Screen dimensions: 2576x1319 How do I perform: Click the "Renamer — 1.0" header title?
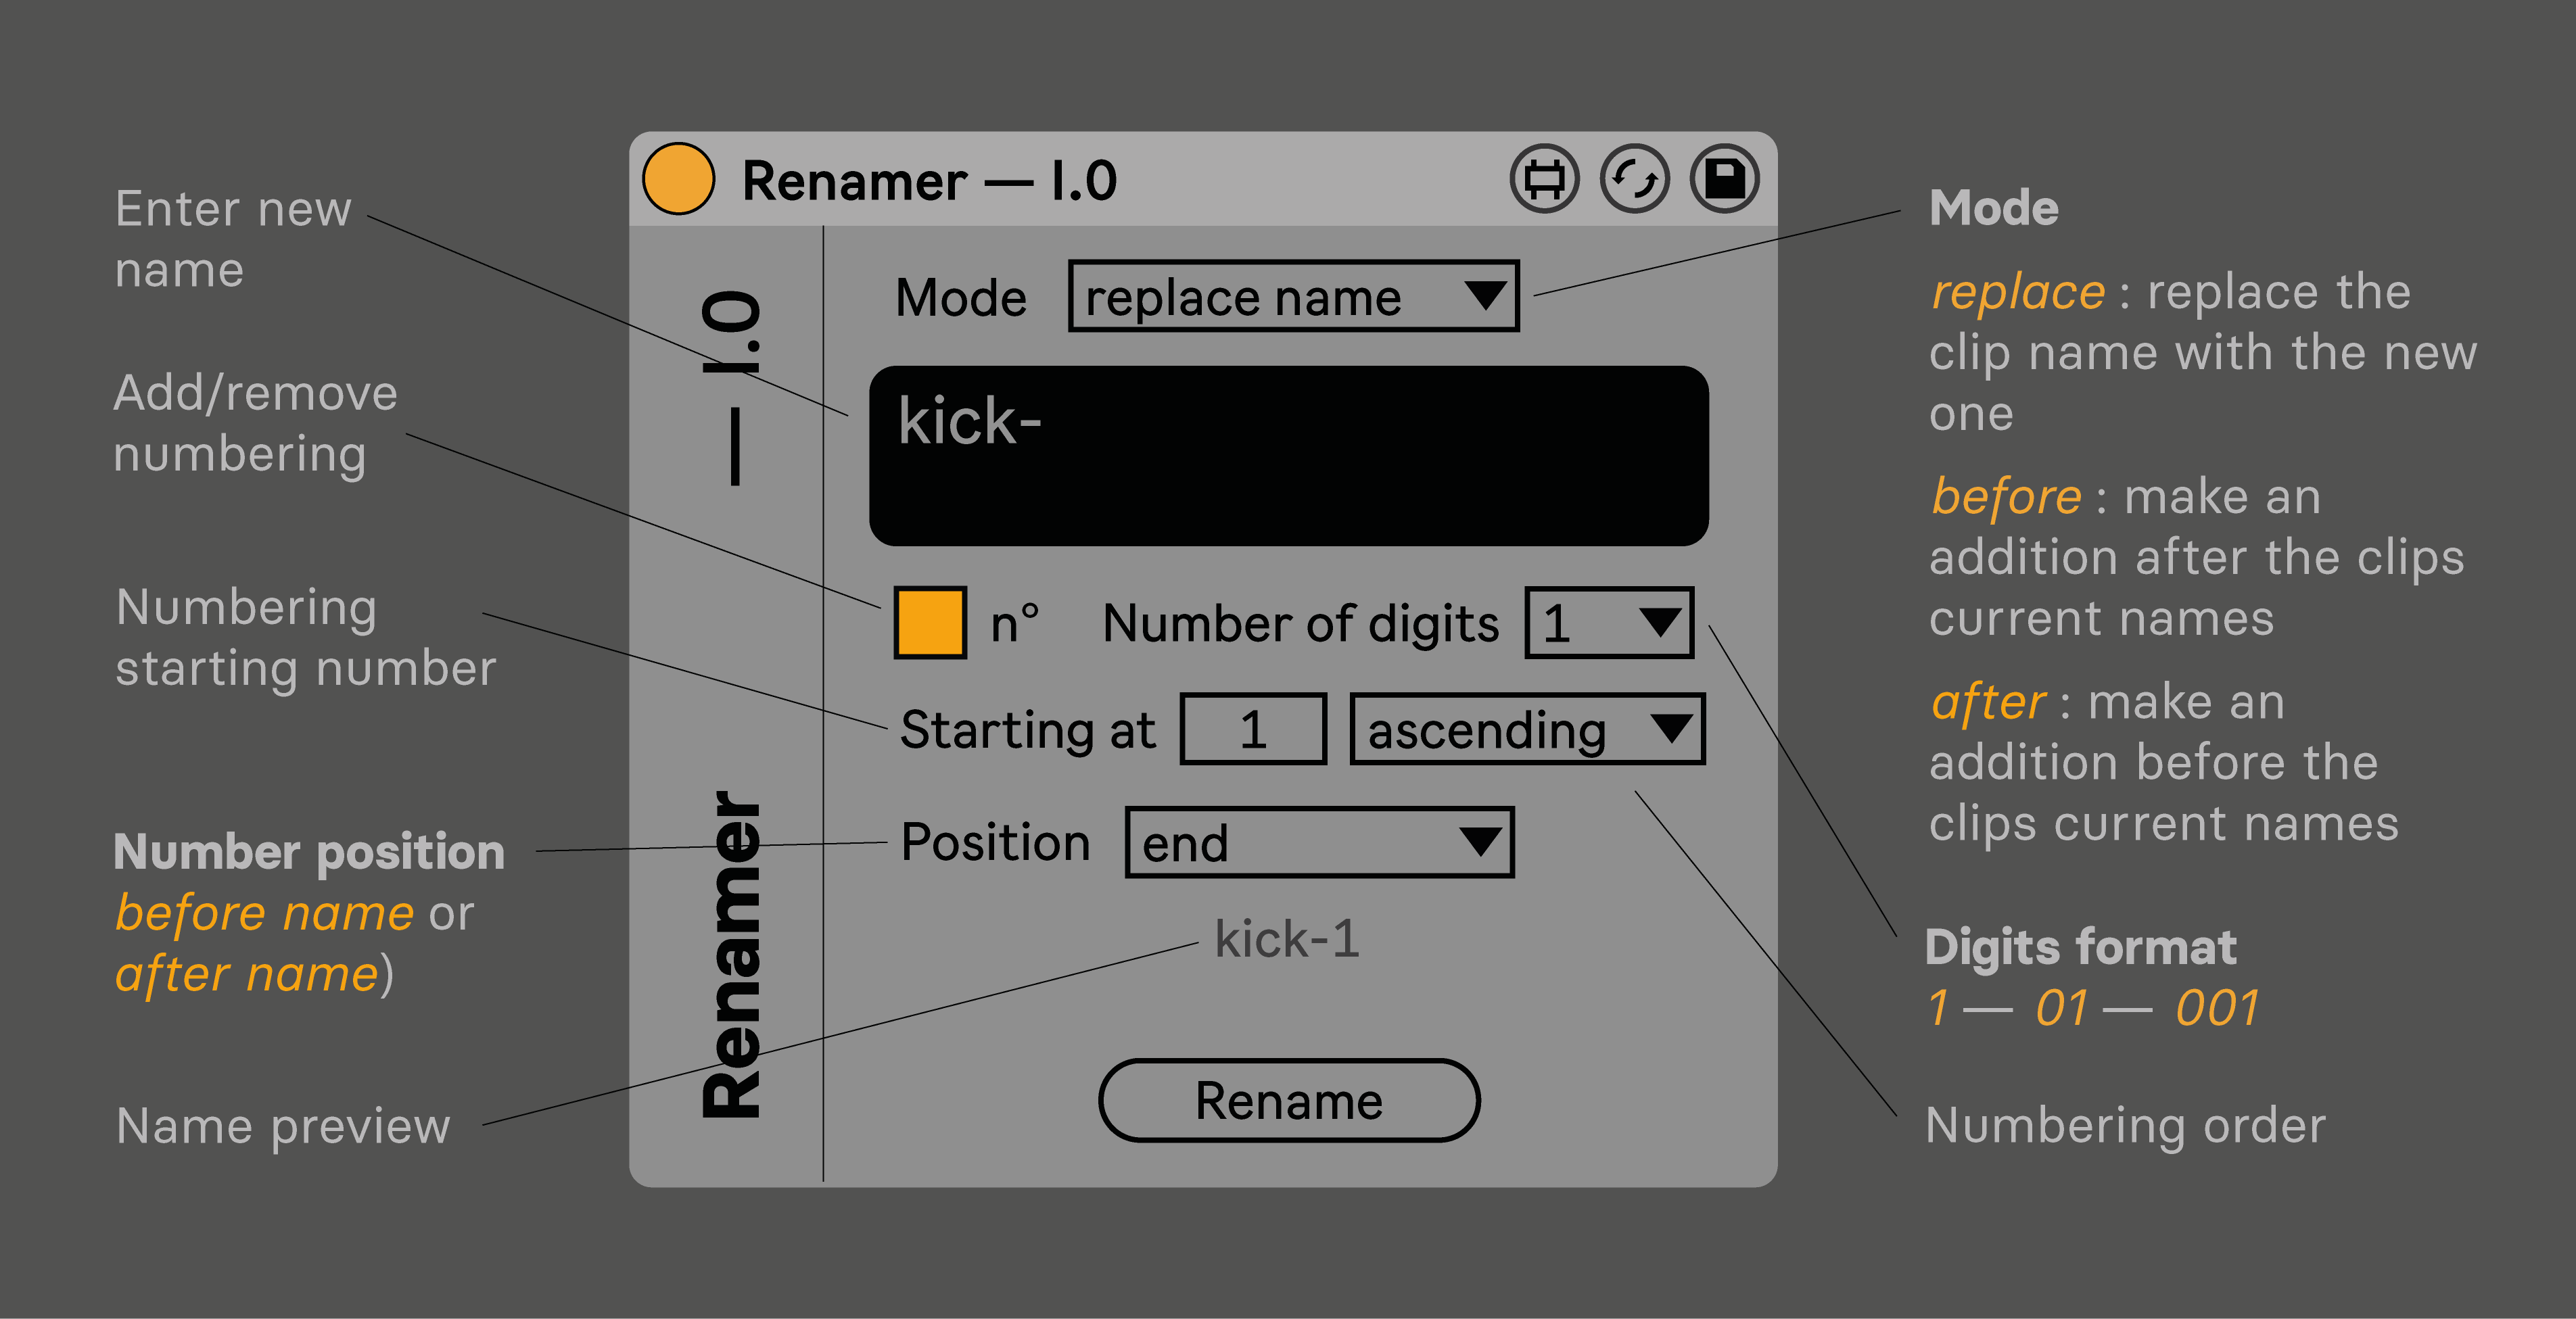pos(929,181)
